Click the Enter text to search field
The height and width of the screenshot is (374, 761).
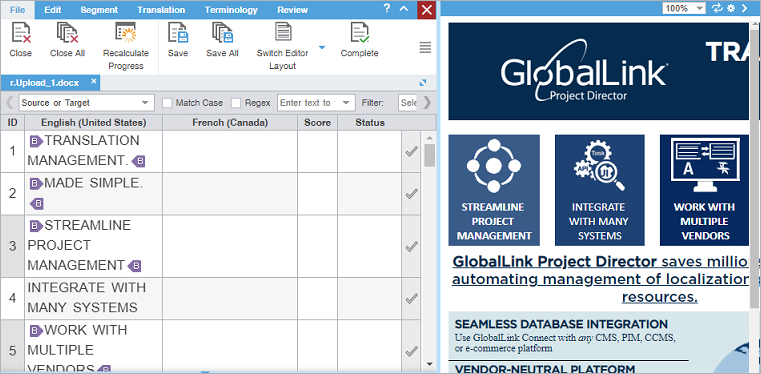(308, 103)
